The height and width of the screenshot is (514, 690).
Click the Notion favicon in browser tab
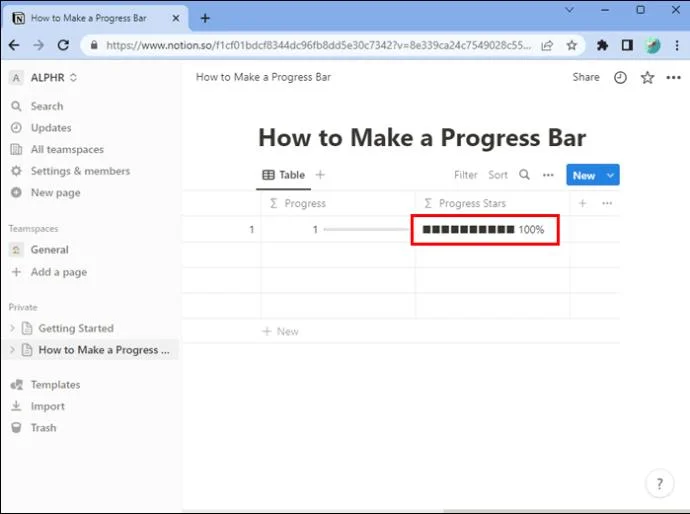tap(18, 18)
